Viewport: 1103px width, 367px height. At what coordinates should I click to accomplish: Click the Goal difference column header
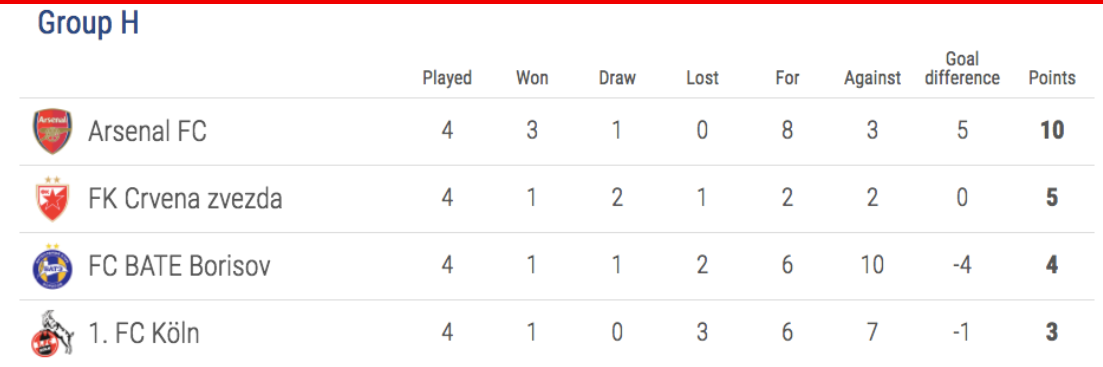click(962, 68)
